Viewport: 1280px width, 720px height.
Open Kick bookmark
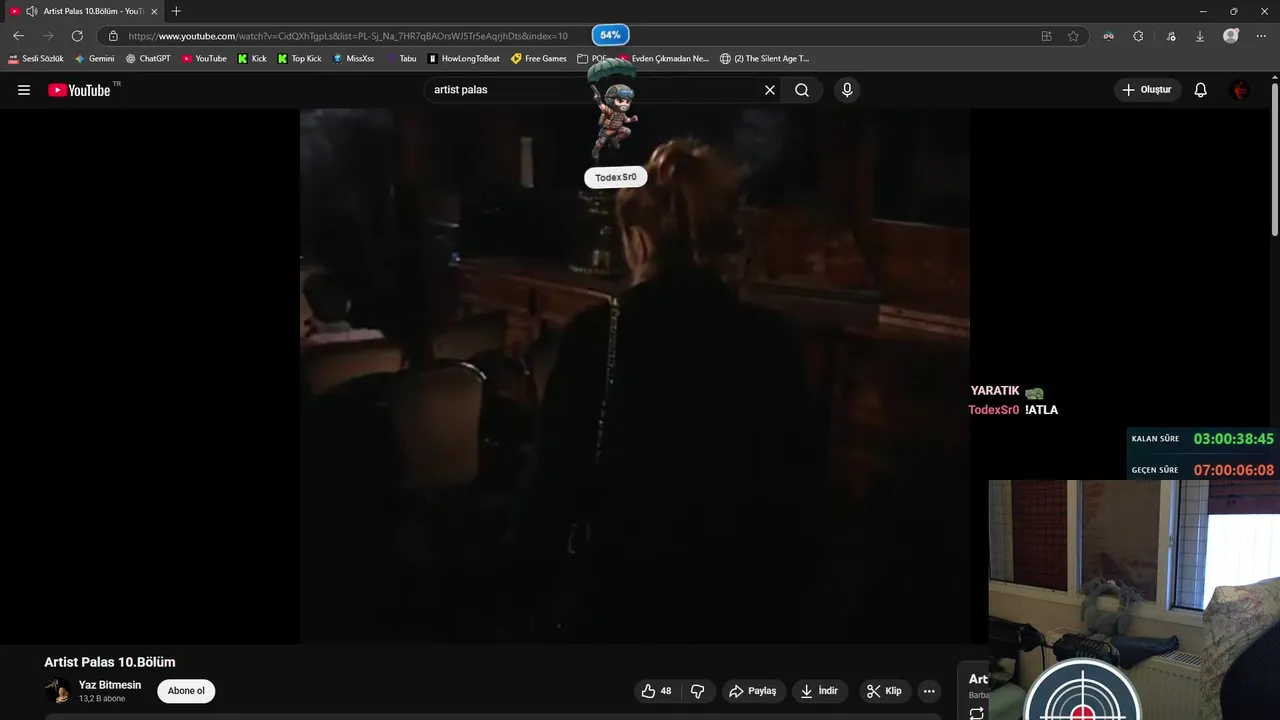click(252, 59)
